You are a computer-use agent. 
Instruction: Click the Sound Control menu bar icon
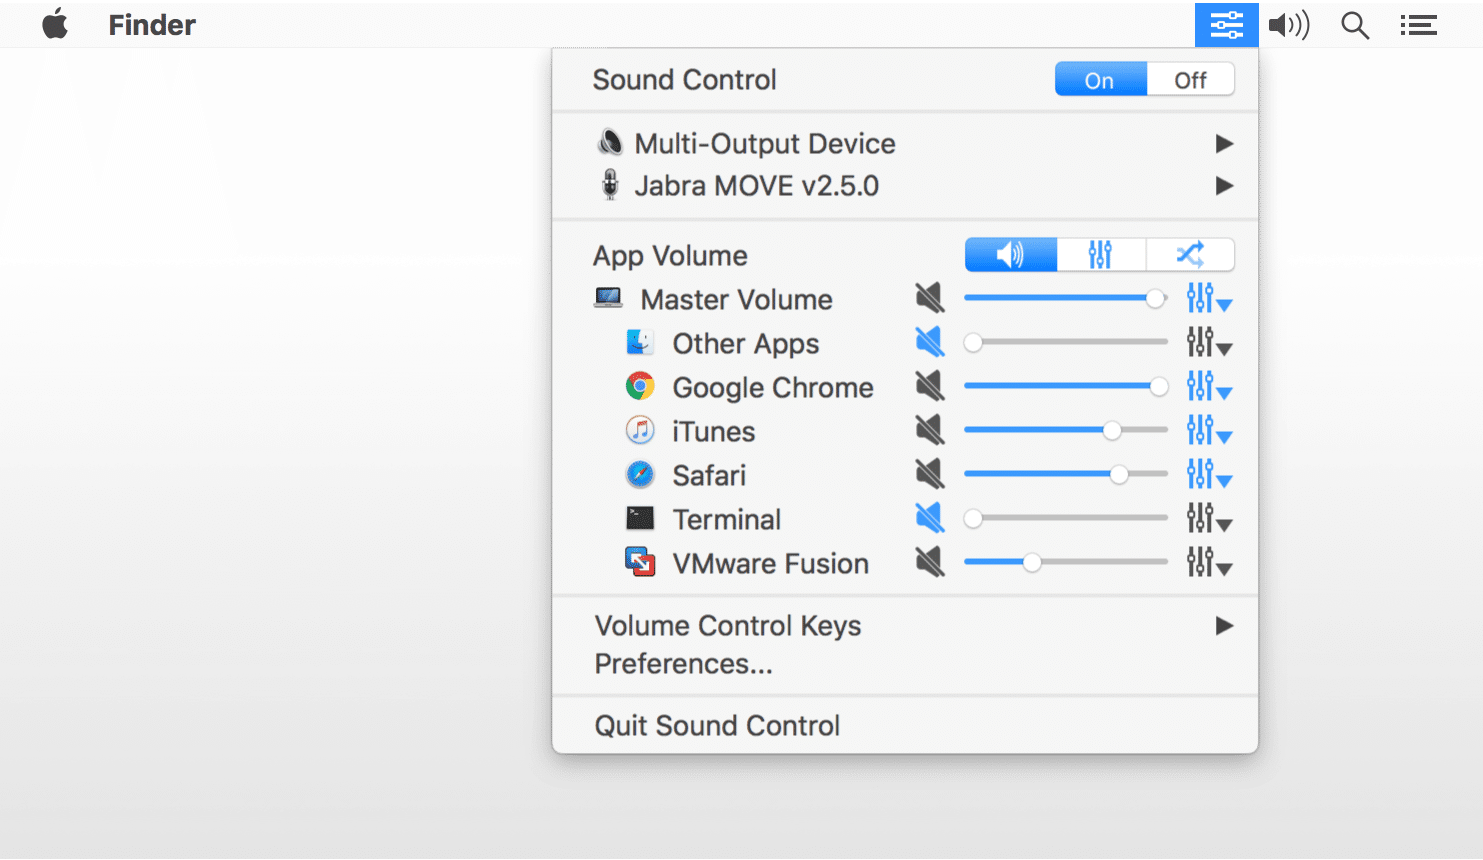pos(1226,24)
